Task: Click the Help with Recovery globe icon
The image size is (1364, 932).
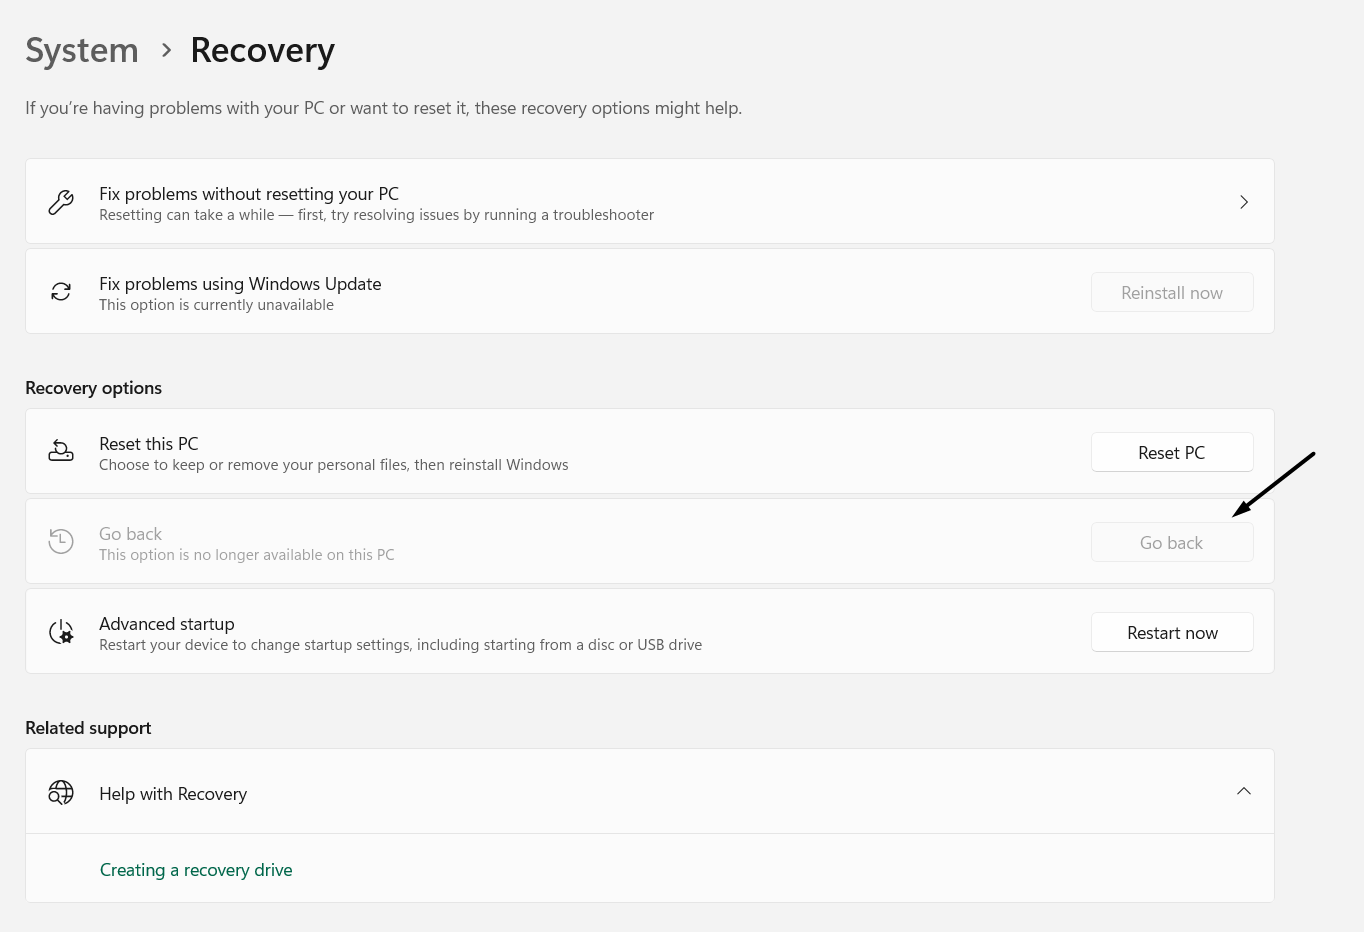Action: 61,793
